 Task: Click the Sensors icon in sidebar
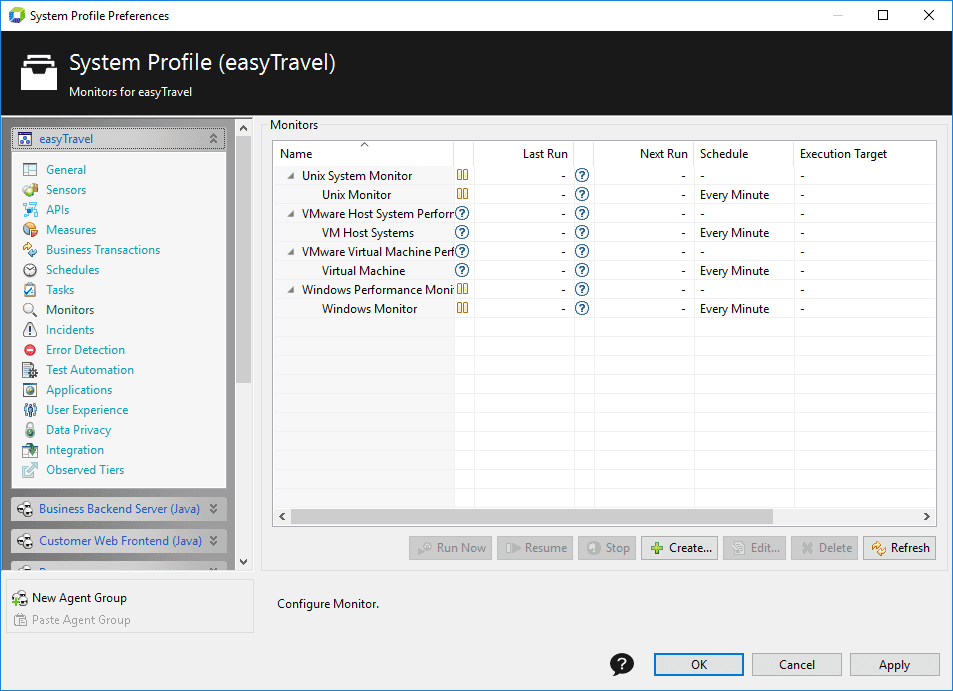[x=30, y=190]
